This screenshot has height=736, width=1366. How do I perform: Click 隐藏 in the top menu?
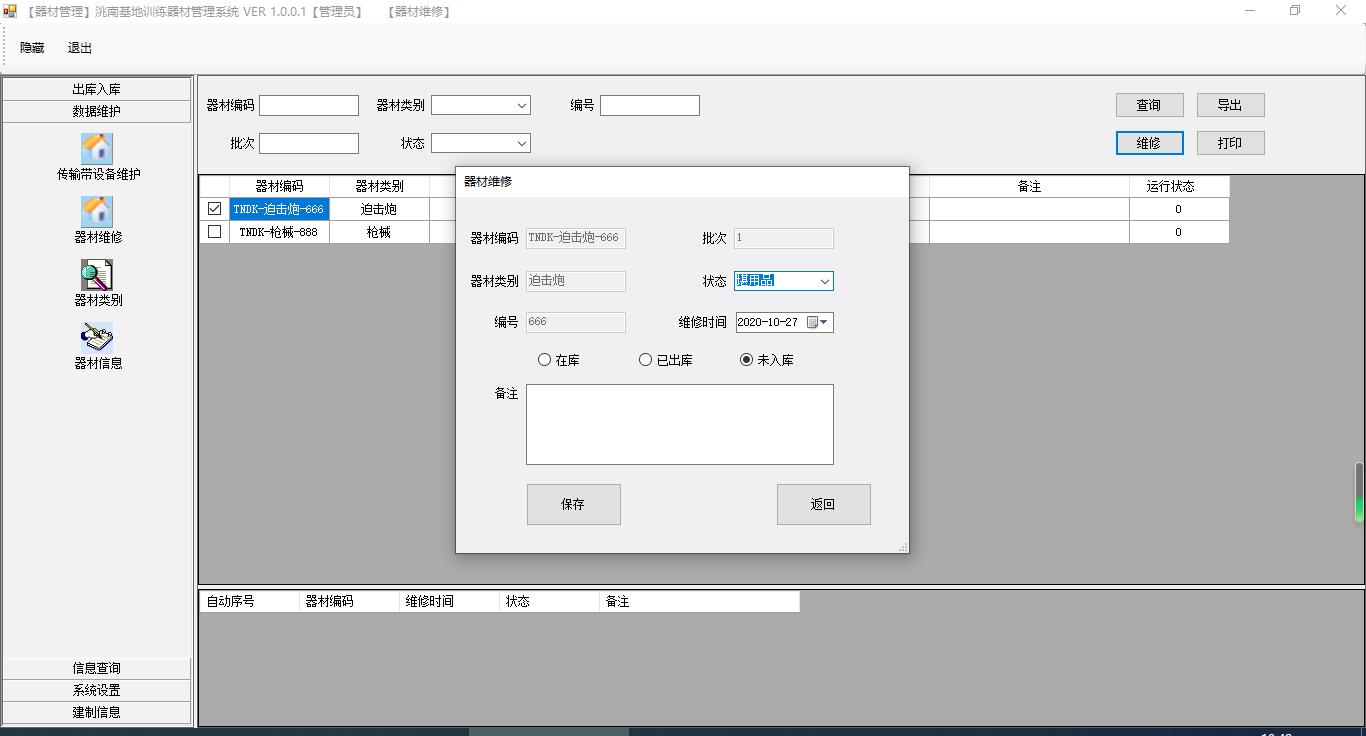(32, 48)
